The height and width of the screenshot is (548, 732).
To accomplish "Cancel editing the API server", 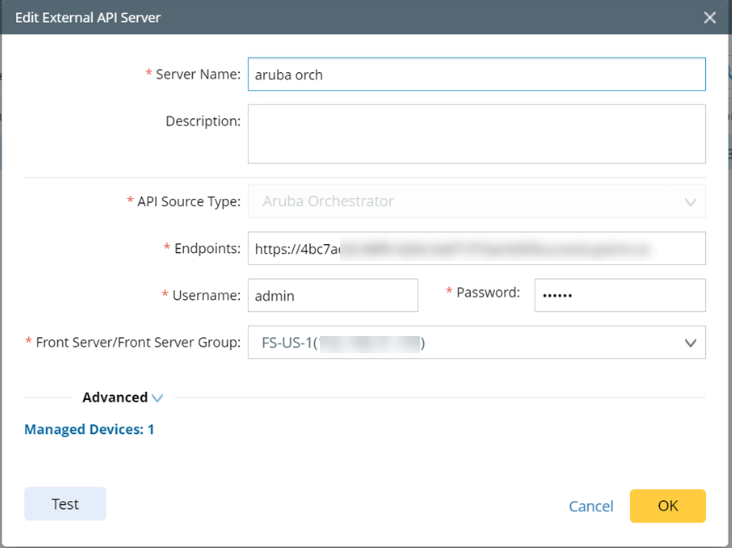I will (x=591, y=506).
